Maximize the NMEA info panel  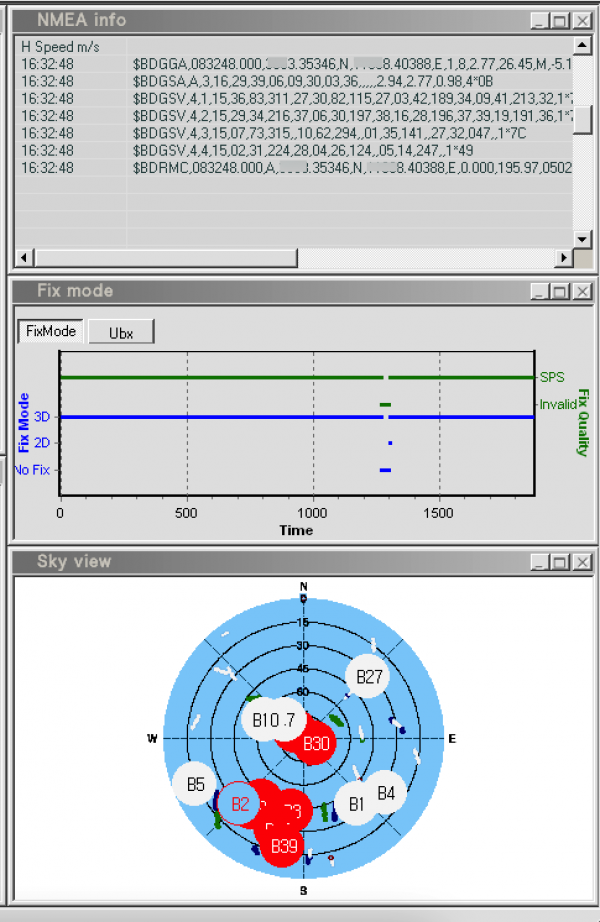click(x=560, y=21)
